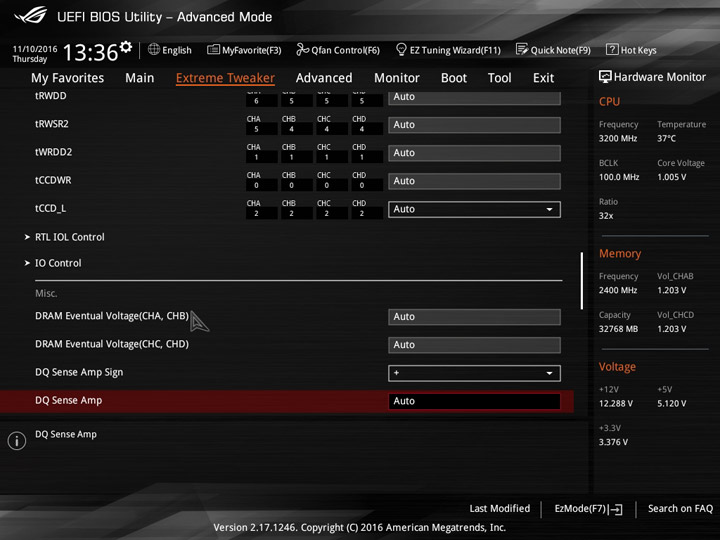720x540 pixels.
Task: Select the tRWSR2 row label
Action: [51, 124]
